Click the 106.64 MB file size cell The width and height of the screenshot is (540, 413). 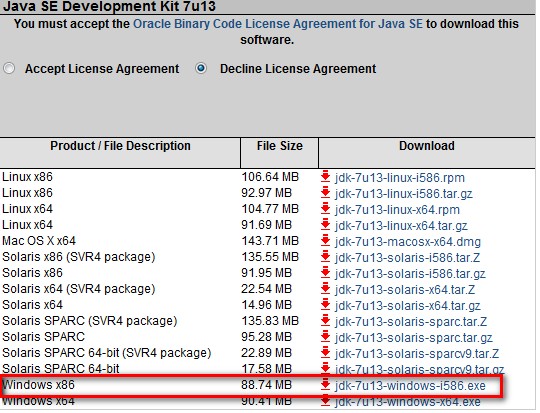(x=270, y=176)
